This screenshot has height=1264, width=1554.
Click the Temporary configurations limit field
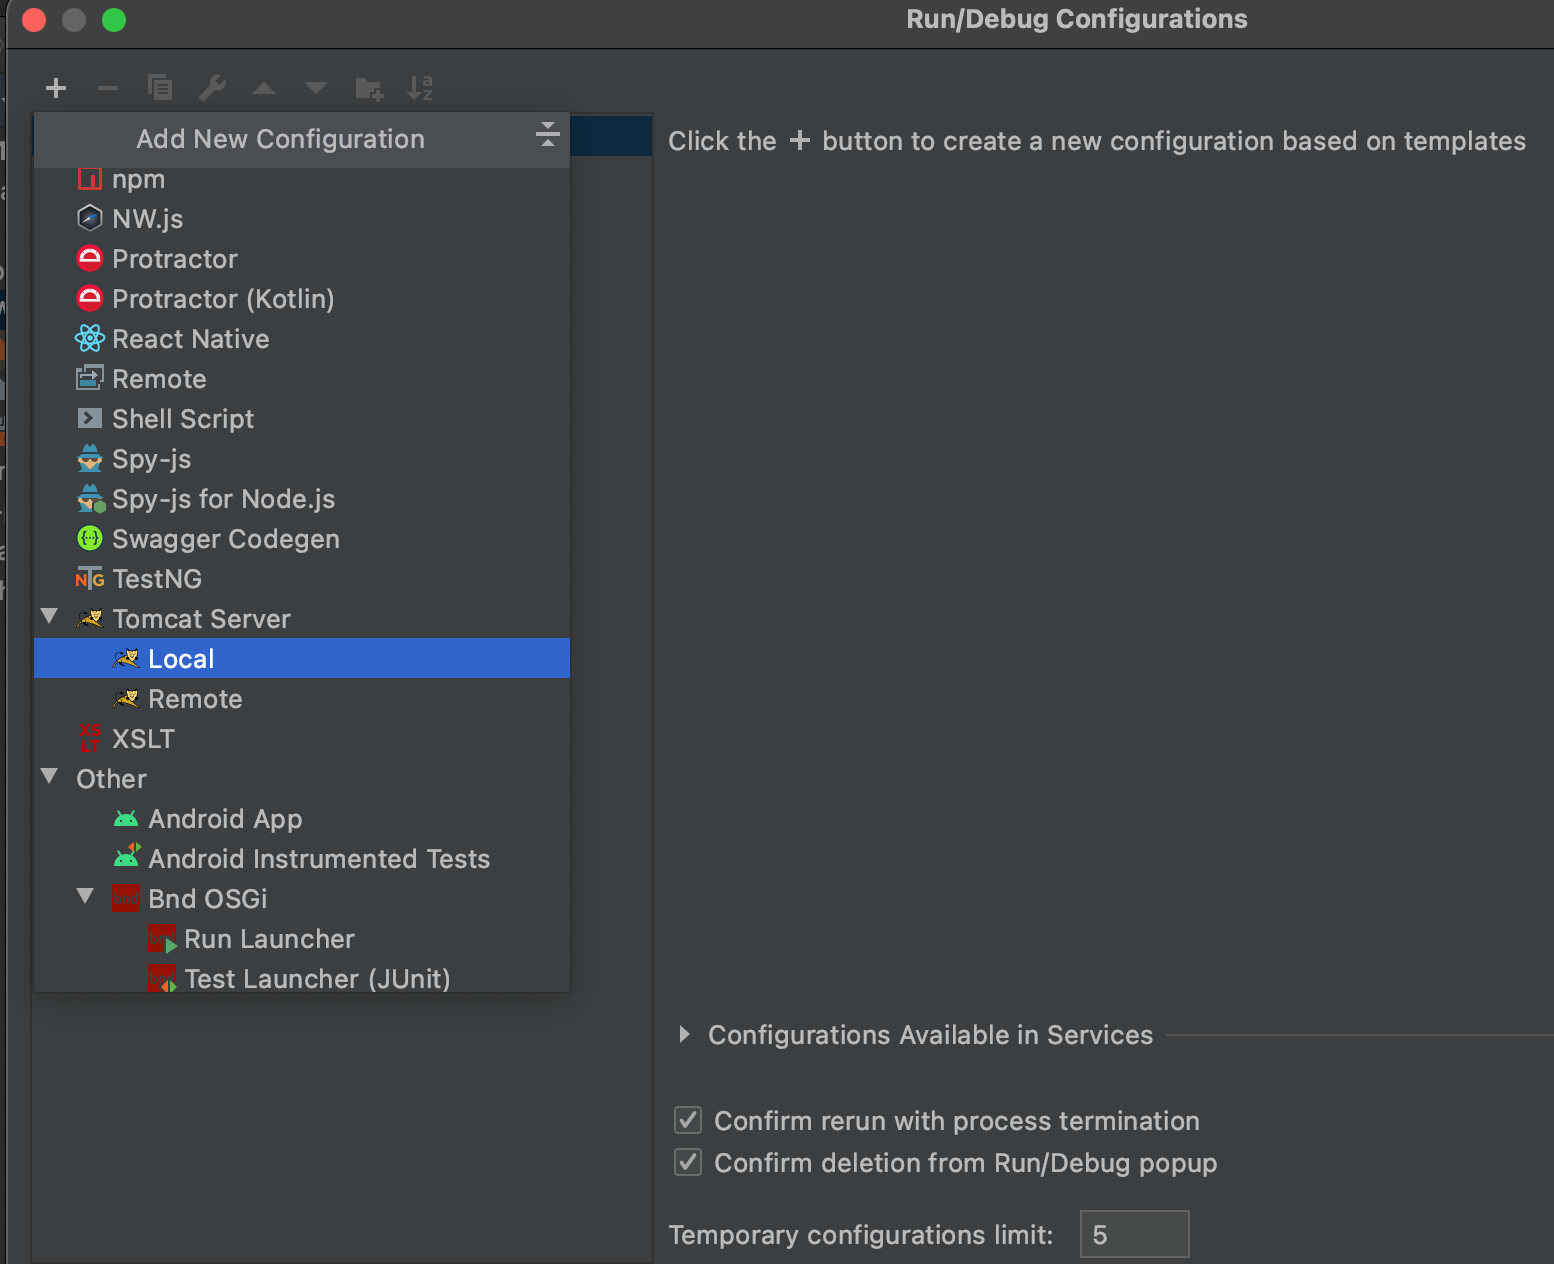1134,1234
